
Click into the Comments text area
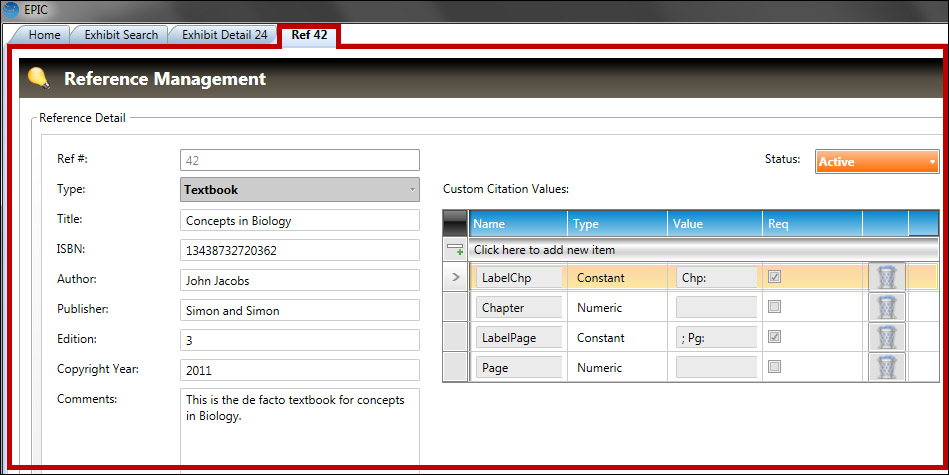coord(300,430)
